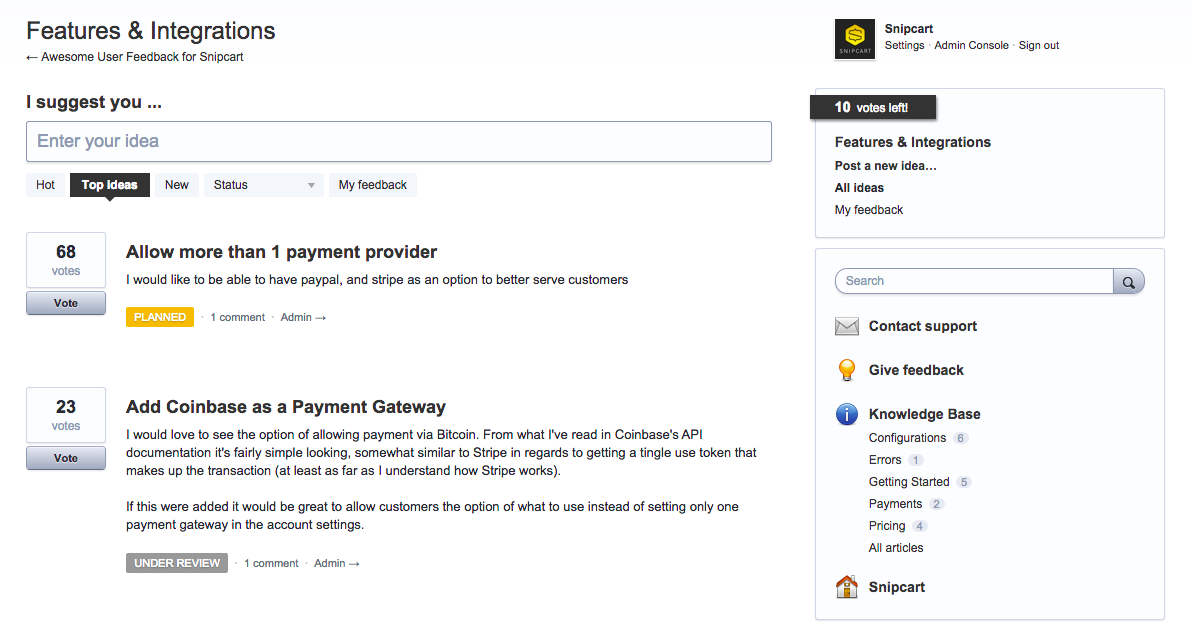Open Pricing knowledge base topic
The height and width of the screenshot is (630, 1192).
pos(887,526)
